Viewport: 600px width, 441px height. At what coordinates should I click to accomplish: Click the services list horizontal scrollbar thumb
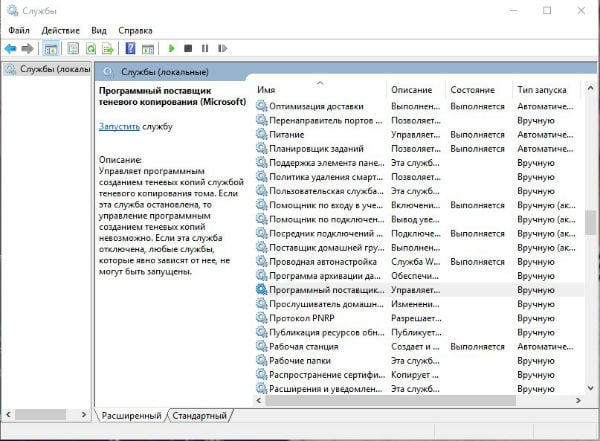(x=390, y=400)
